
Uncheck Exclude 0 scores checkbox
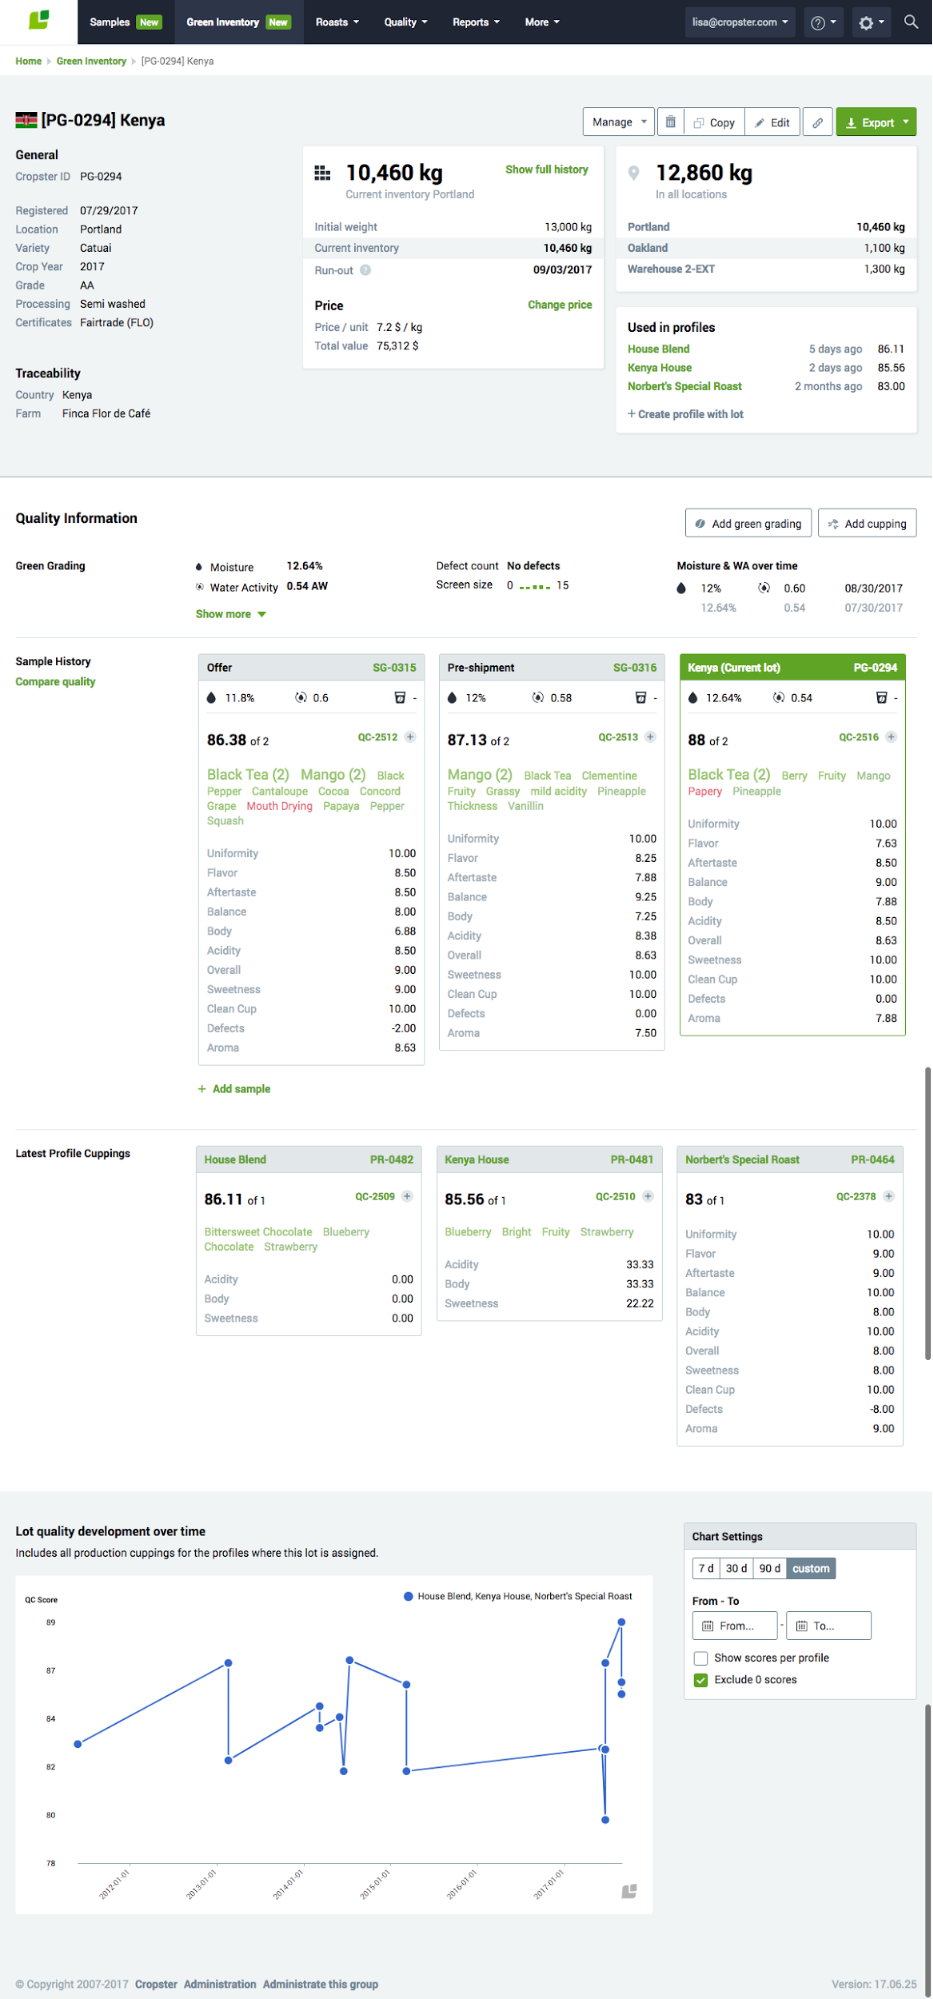[701, 1680]
